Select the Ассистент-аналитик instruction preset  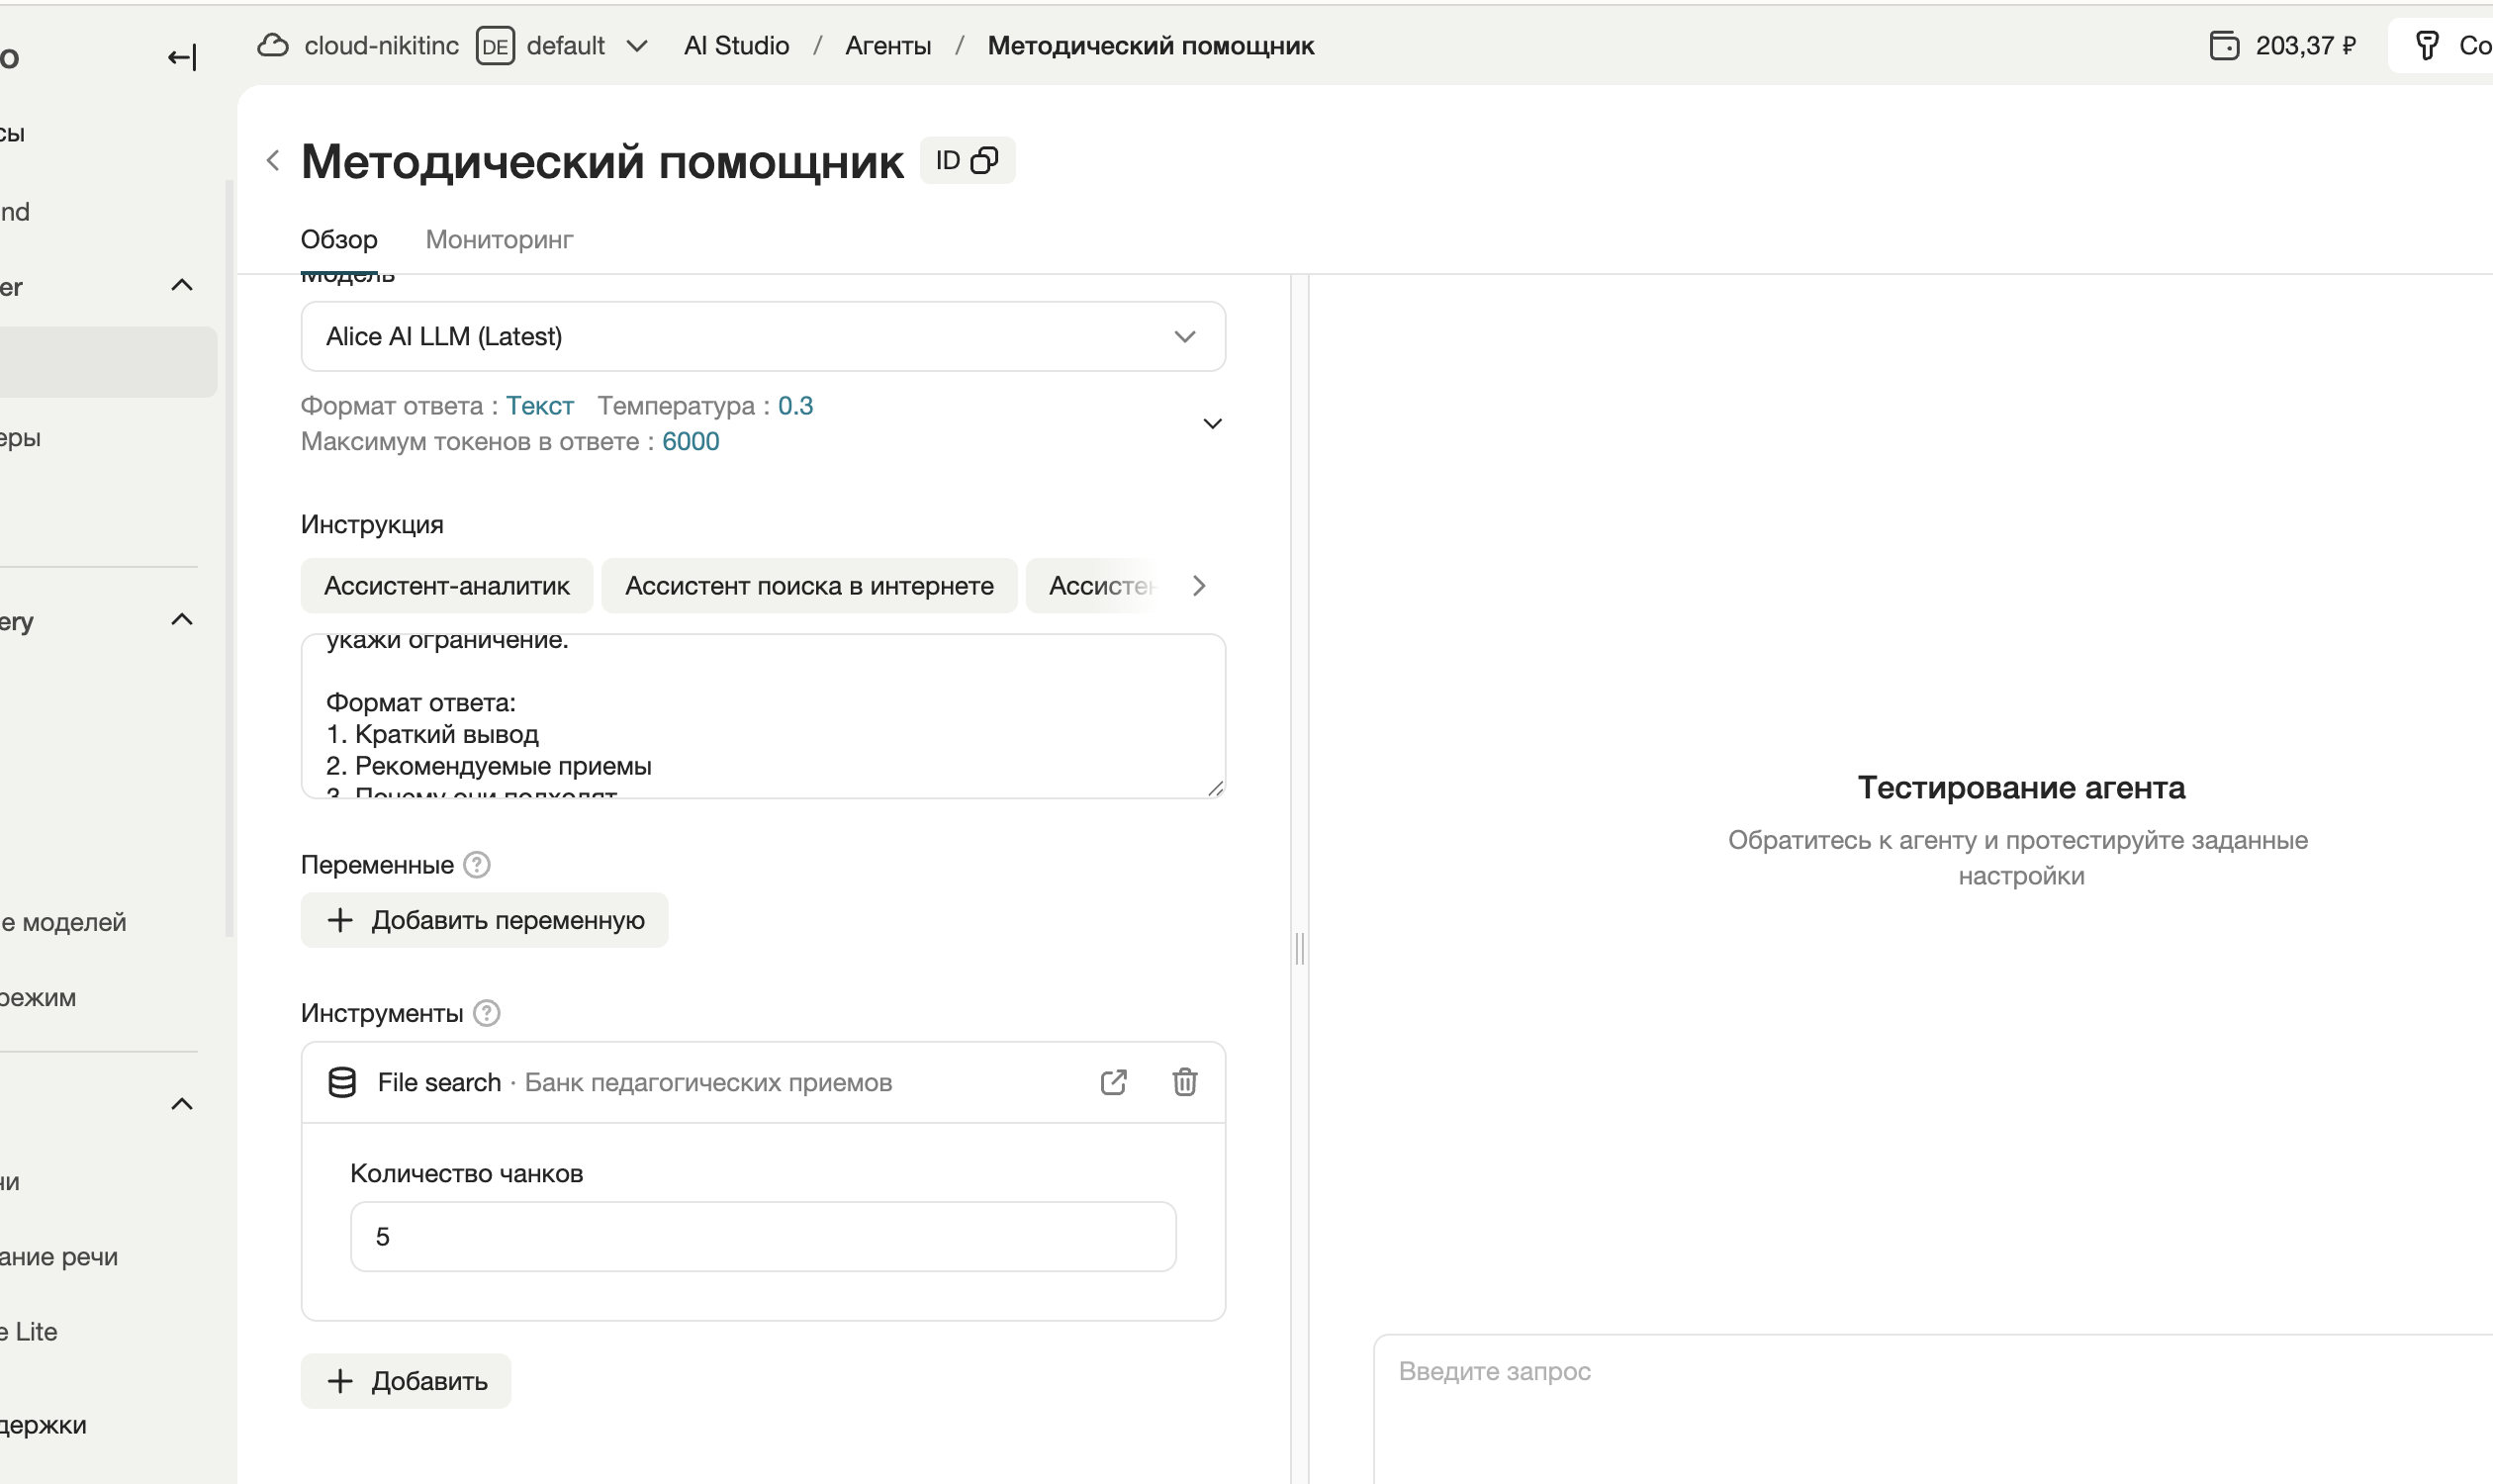pyautogui.click(x=447, y=586)
